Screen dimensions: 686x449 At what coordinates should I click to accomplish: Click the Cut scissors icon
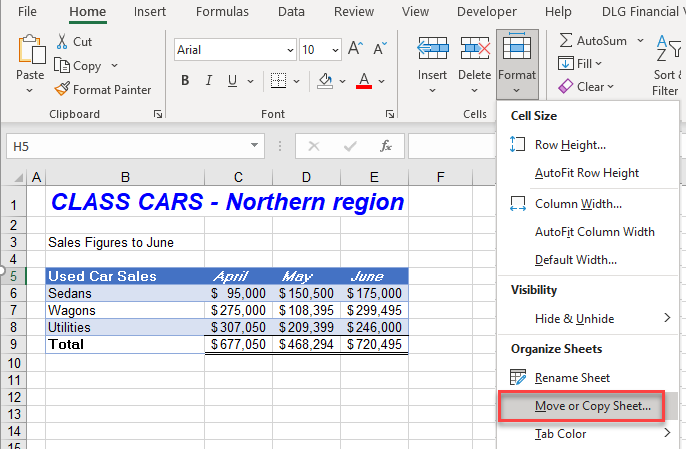(62, 42)
